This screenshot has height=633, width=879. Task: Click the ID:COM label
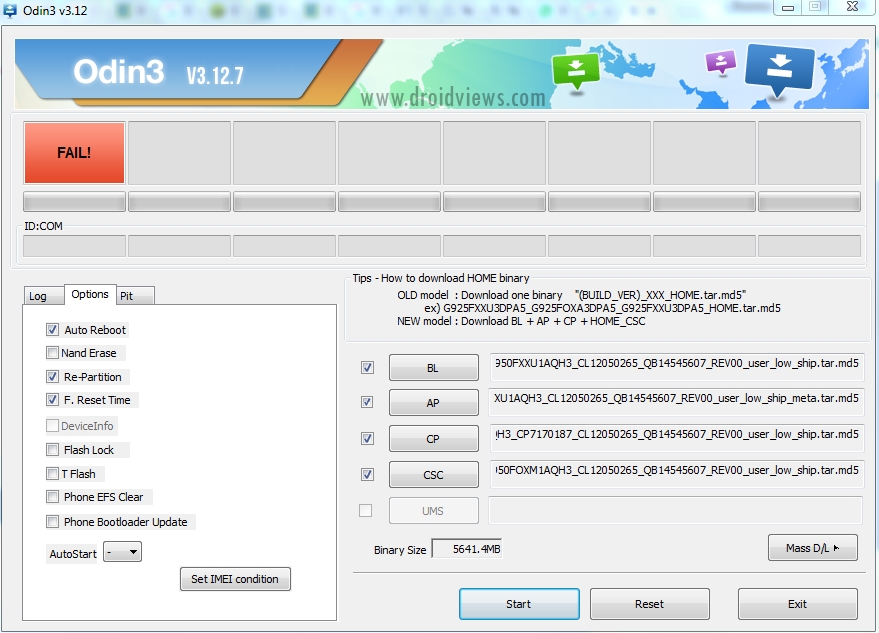click(43, 226)
